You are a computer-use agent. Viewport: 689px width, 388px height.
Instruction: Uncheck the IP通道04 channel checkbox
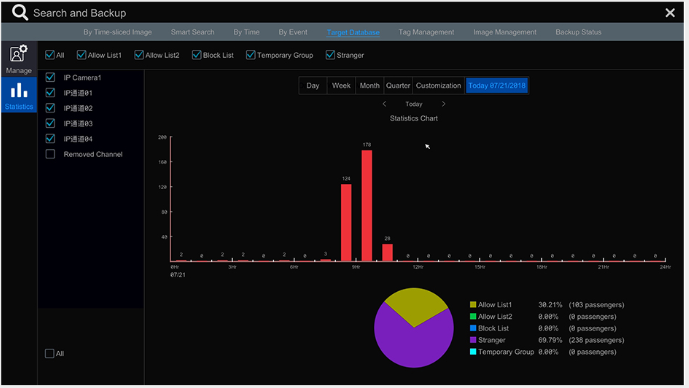[x=50, y=139]
